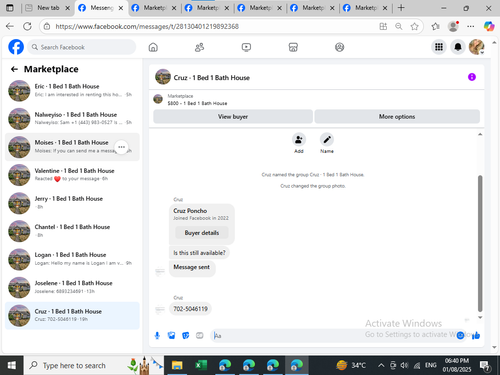Choose a sticker icon

pos(186,335)
